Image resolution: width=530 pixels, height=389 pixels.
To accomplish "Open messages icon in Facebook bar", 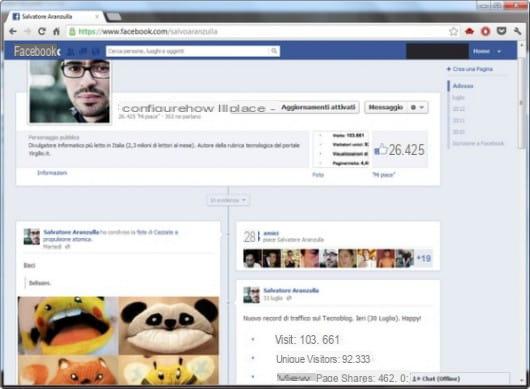I will (83, 51).
